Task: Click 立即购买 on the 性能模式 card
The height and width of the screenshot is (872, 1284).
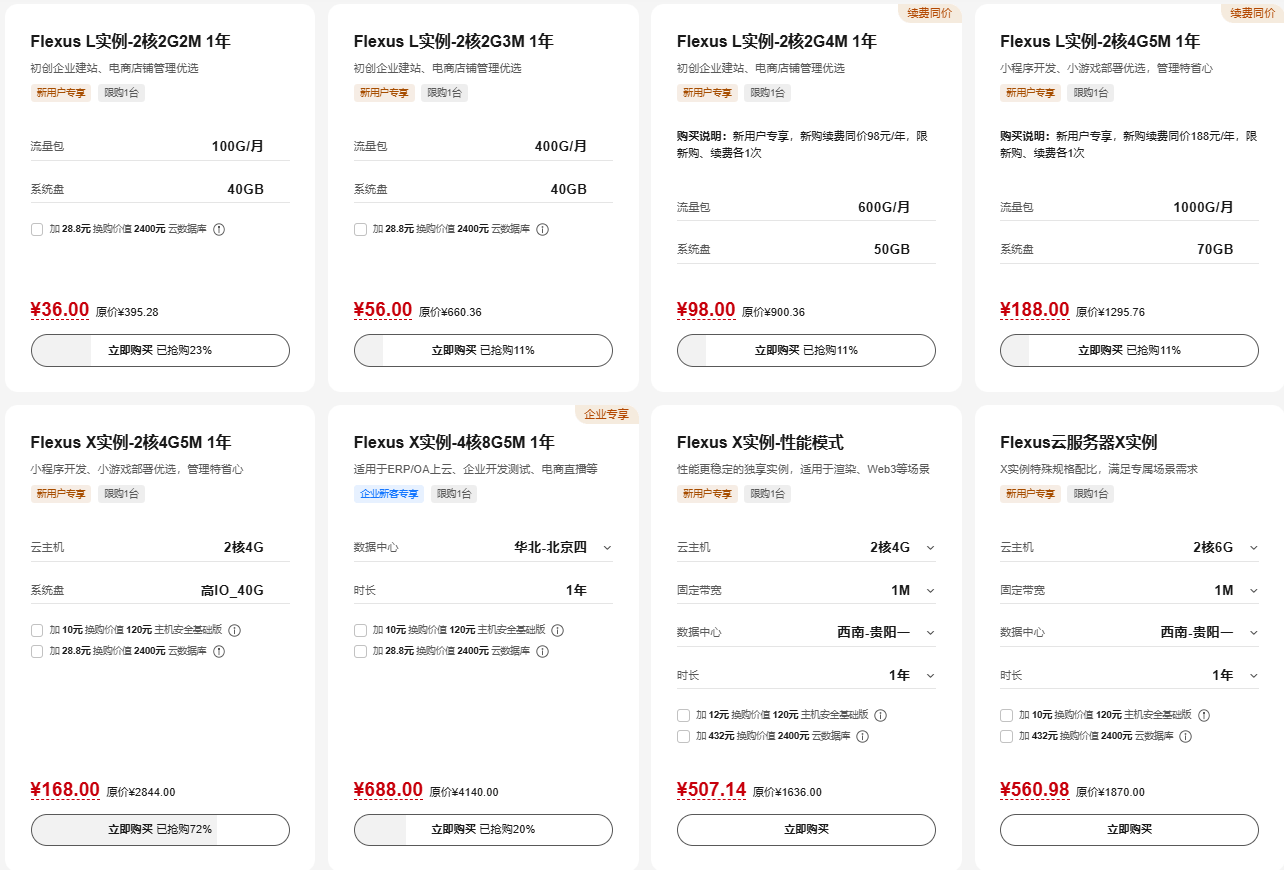Action: click(x=806, y=829)
